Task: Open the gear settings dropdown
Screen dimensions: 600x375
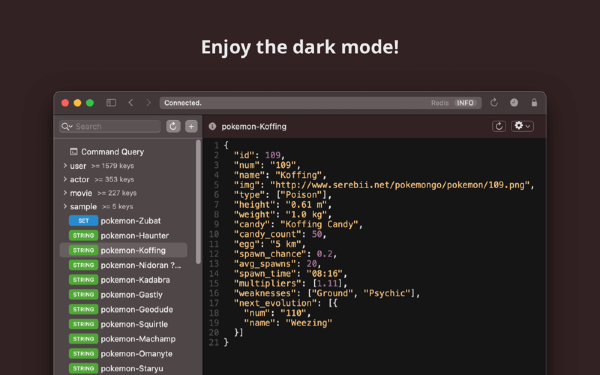Action: point(522,126)
